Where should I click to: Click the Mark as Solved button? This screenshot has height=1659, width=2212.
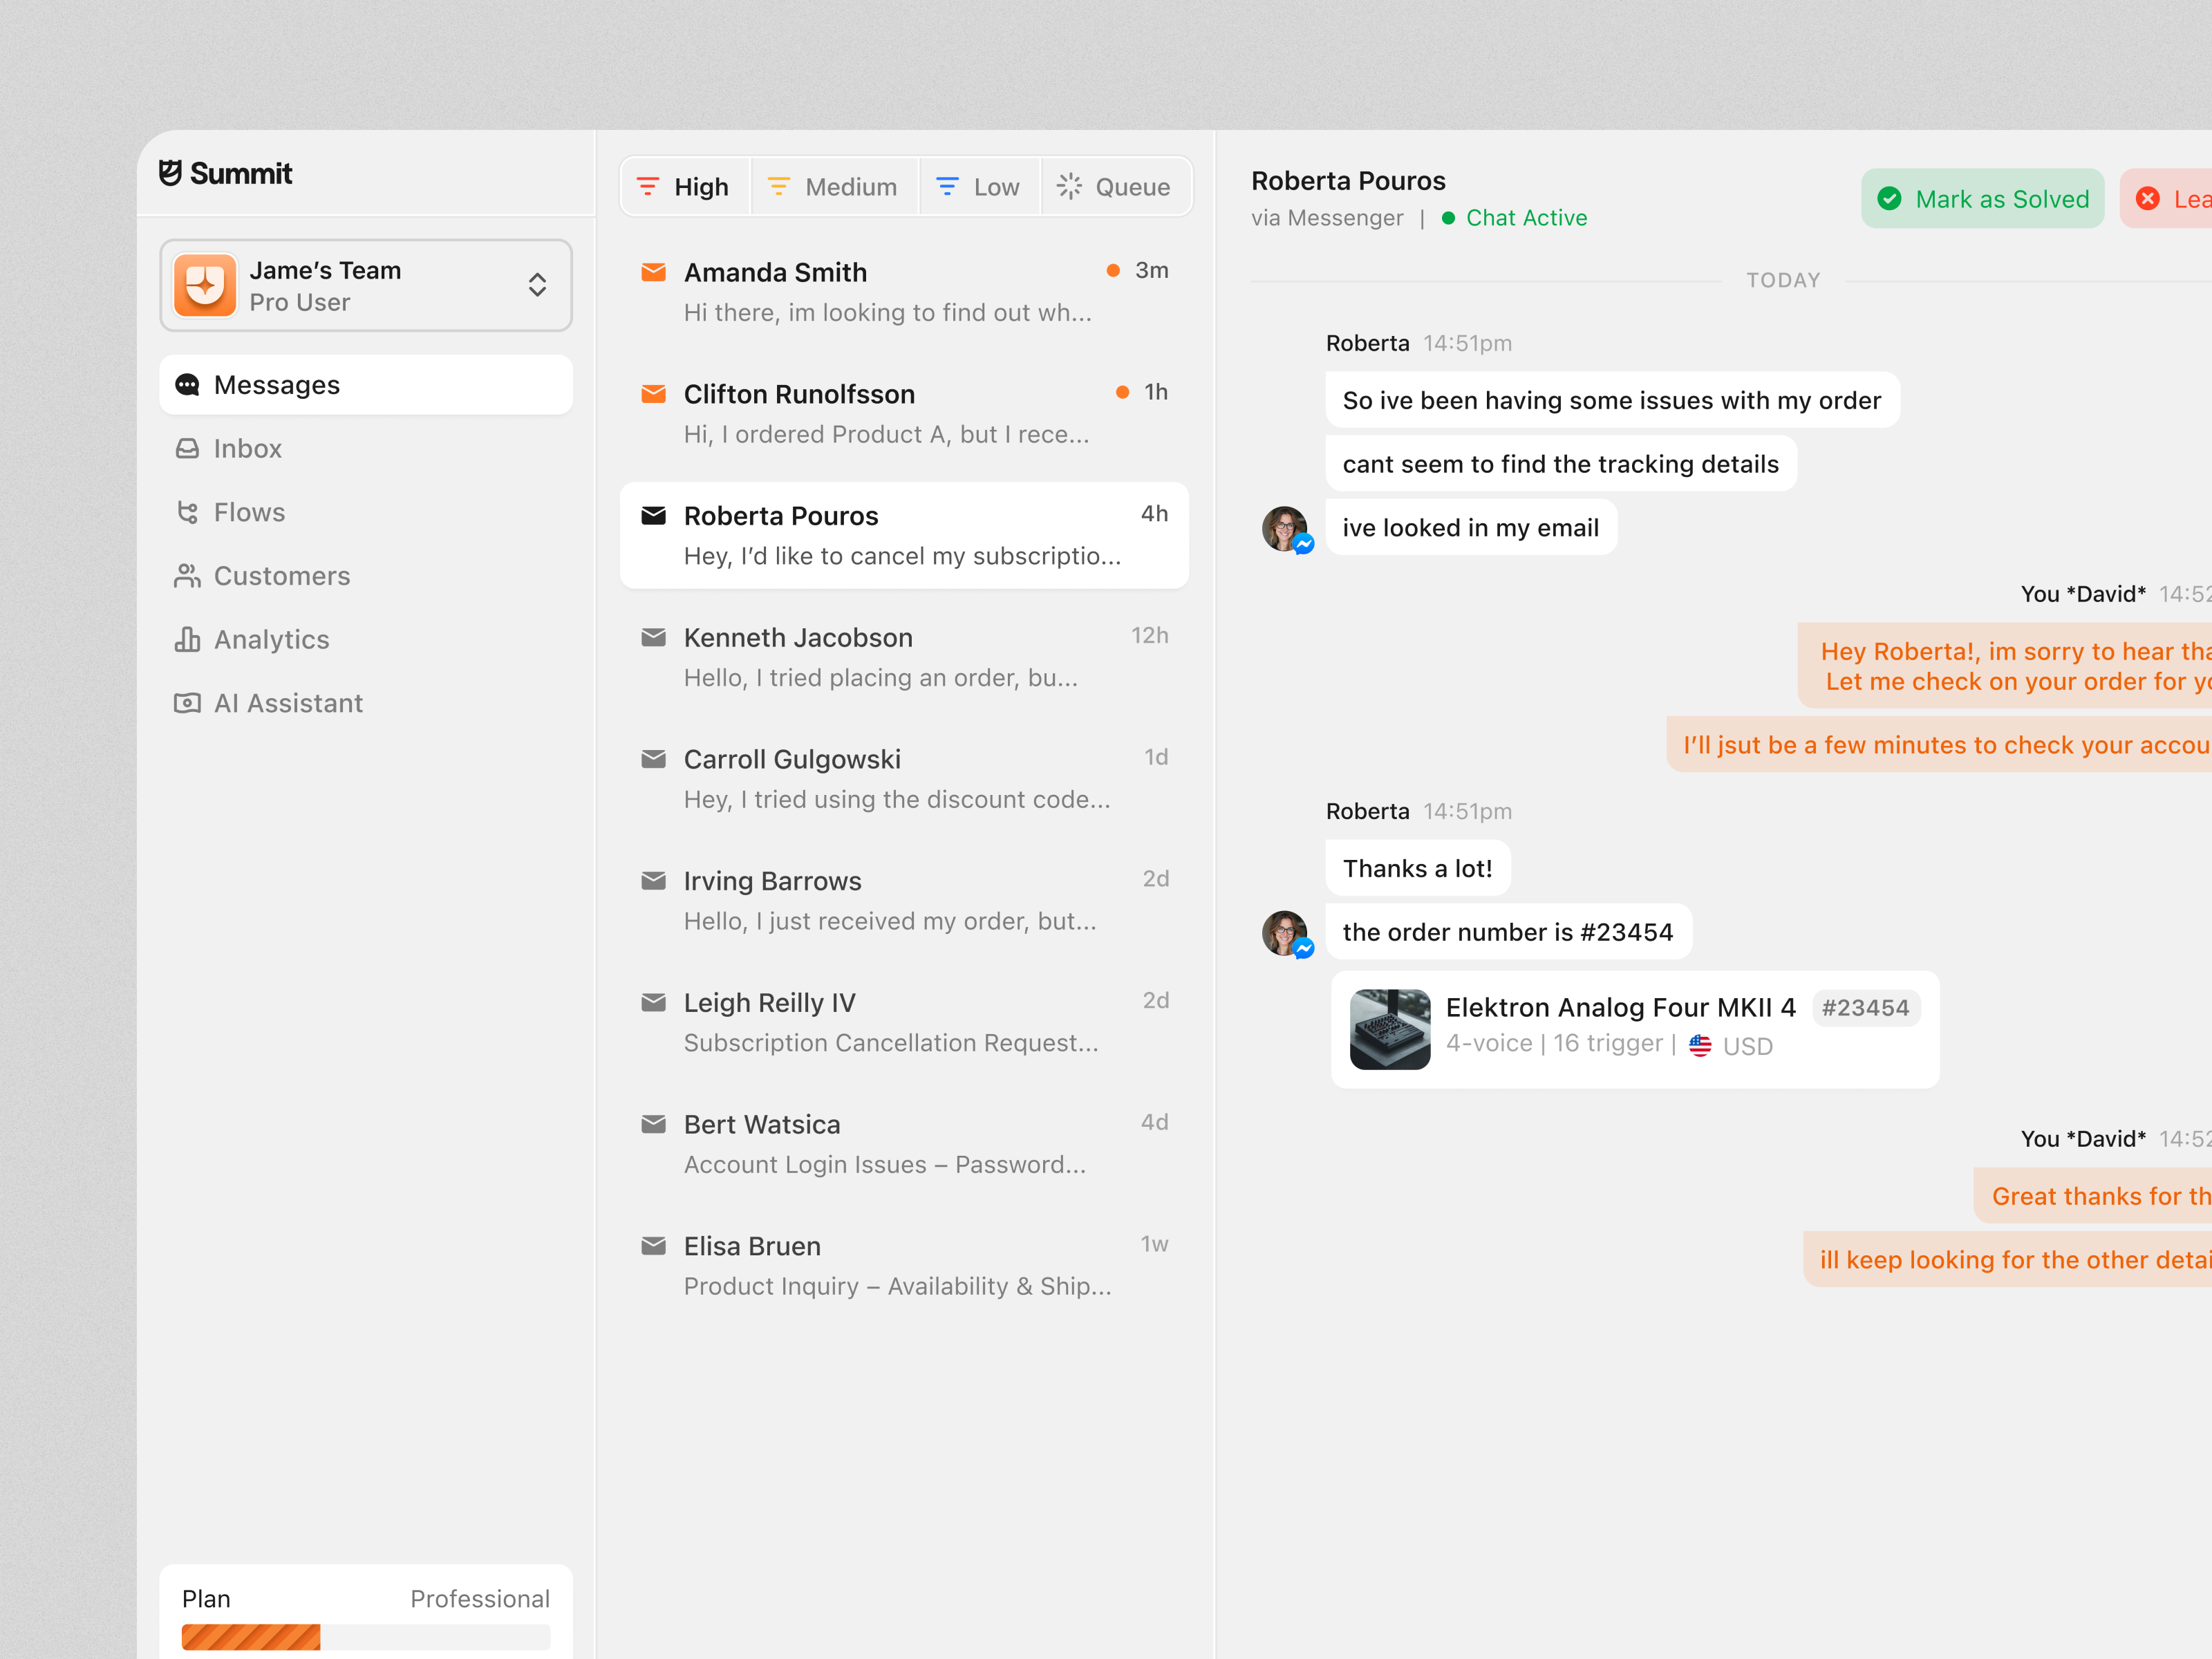1982,199
